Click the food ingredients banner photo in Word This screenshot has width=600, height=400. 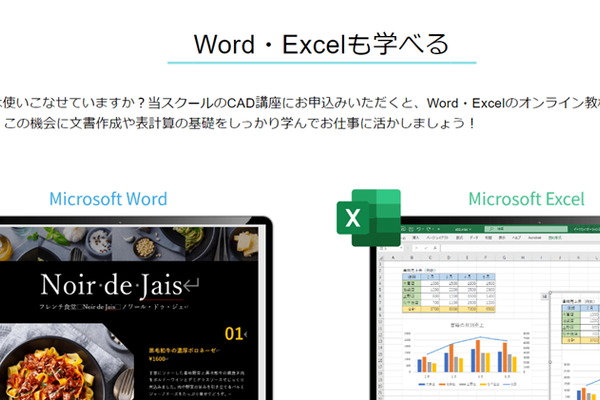(129, 244)
